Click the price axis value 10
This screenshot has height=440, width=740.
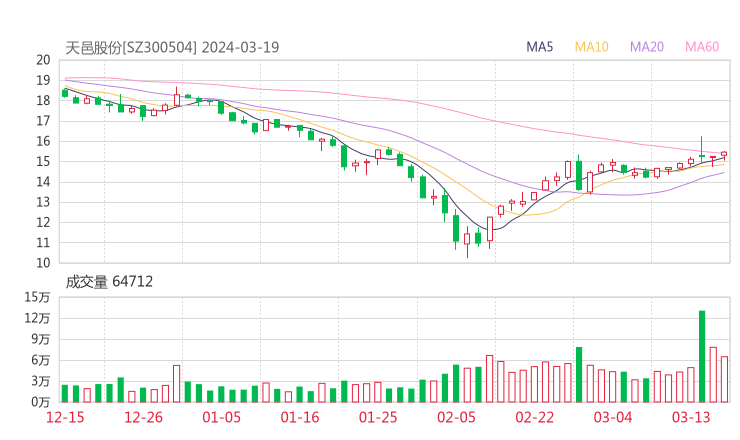[x=43, y=263]
